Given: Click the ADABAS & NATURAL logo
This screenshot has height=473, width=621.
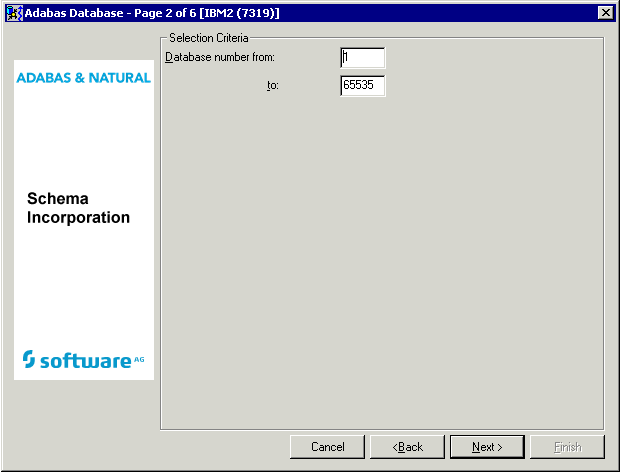Looking at the screenshot, I should (84, 77).
